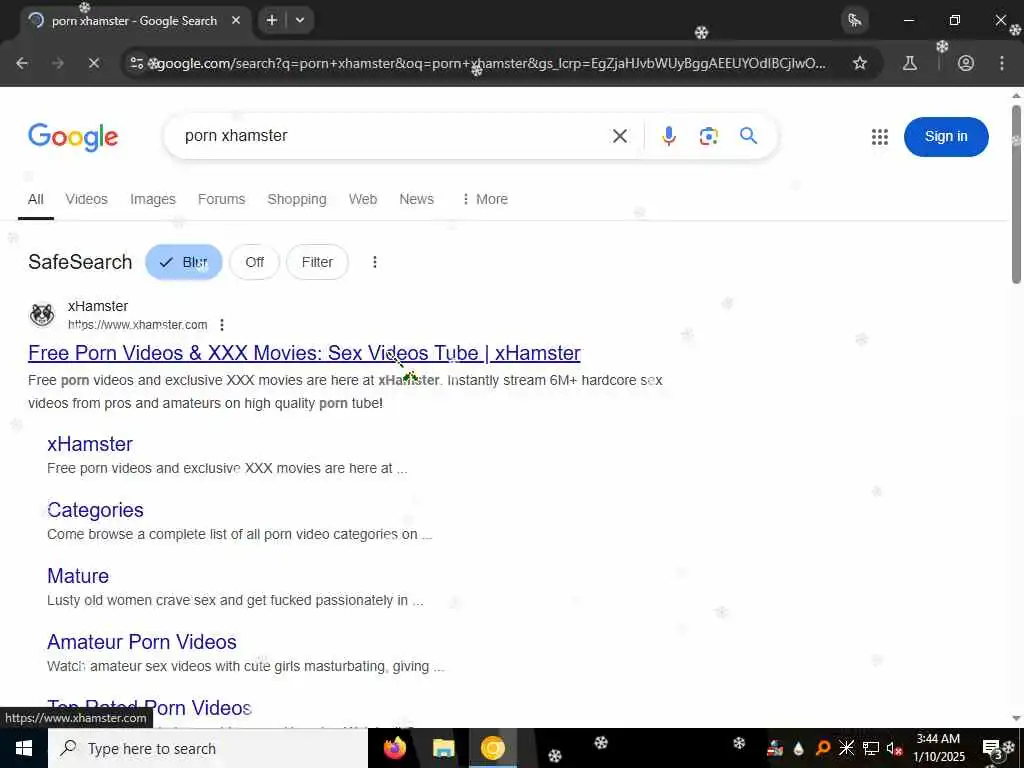Go back with the browser back arrow
The height and width of the screenshot is (768, 1024).
(22, 63)
